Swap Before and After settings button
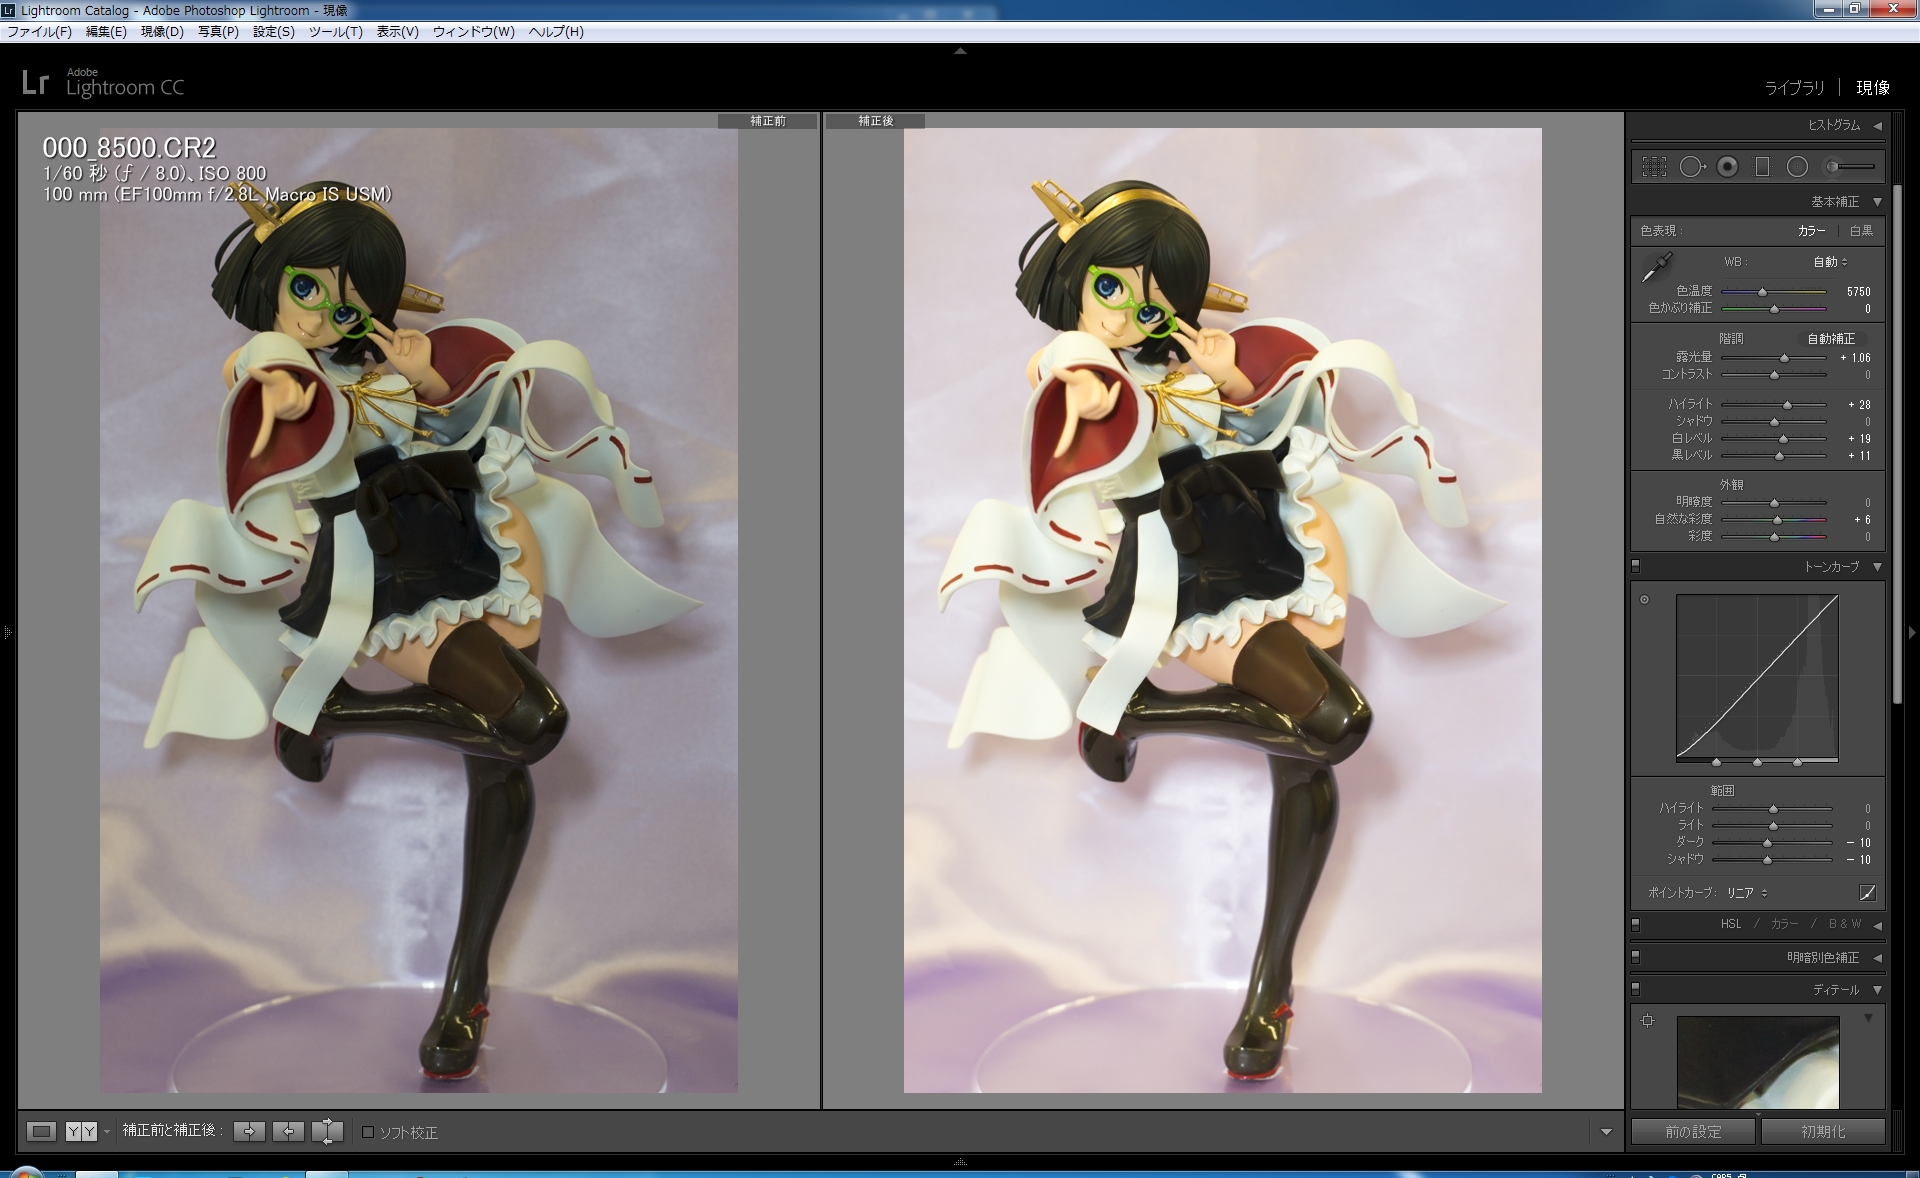The height and width of the screenshot is (1178, 1920). coord(327,1131)
